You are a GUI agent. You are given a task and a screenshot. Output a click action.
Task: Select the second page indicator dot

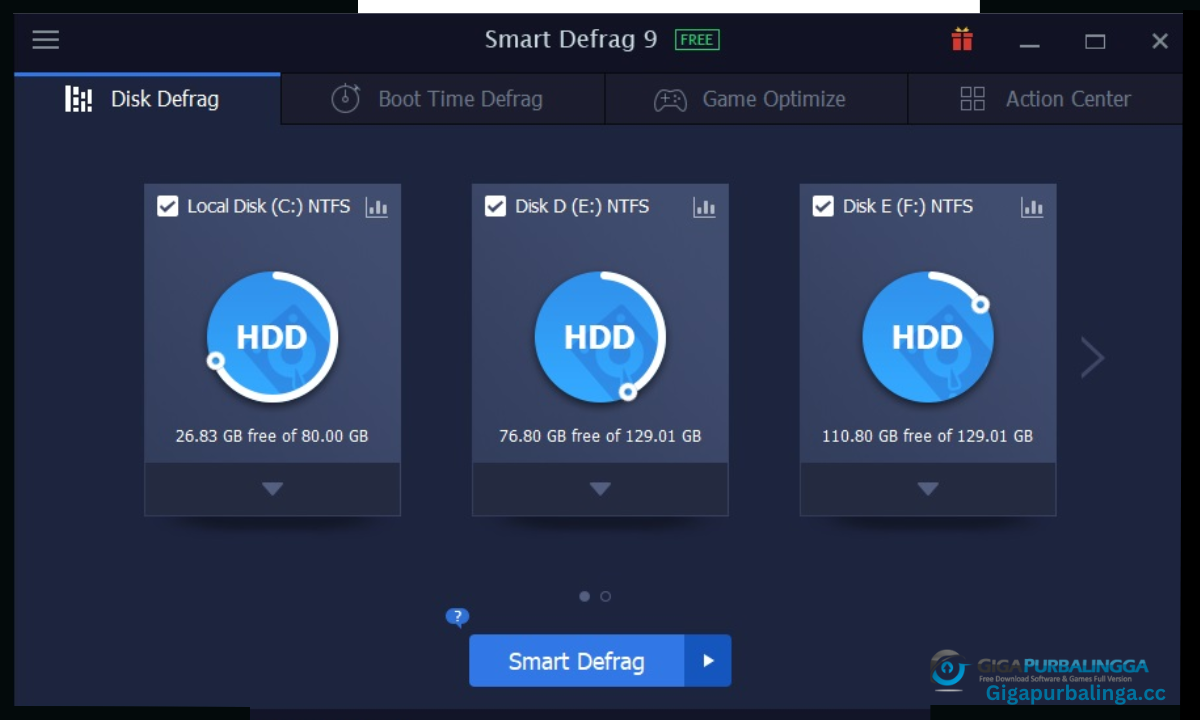click(605, 596)
